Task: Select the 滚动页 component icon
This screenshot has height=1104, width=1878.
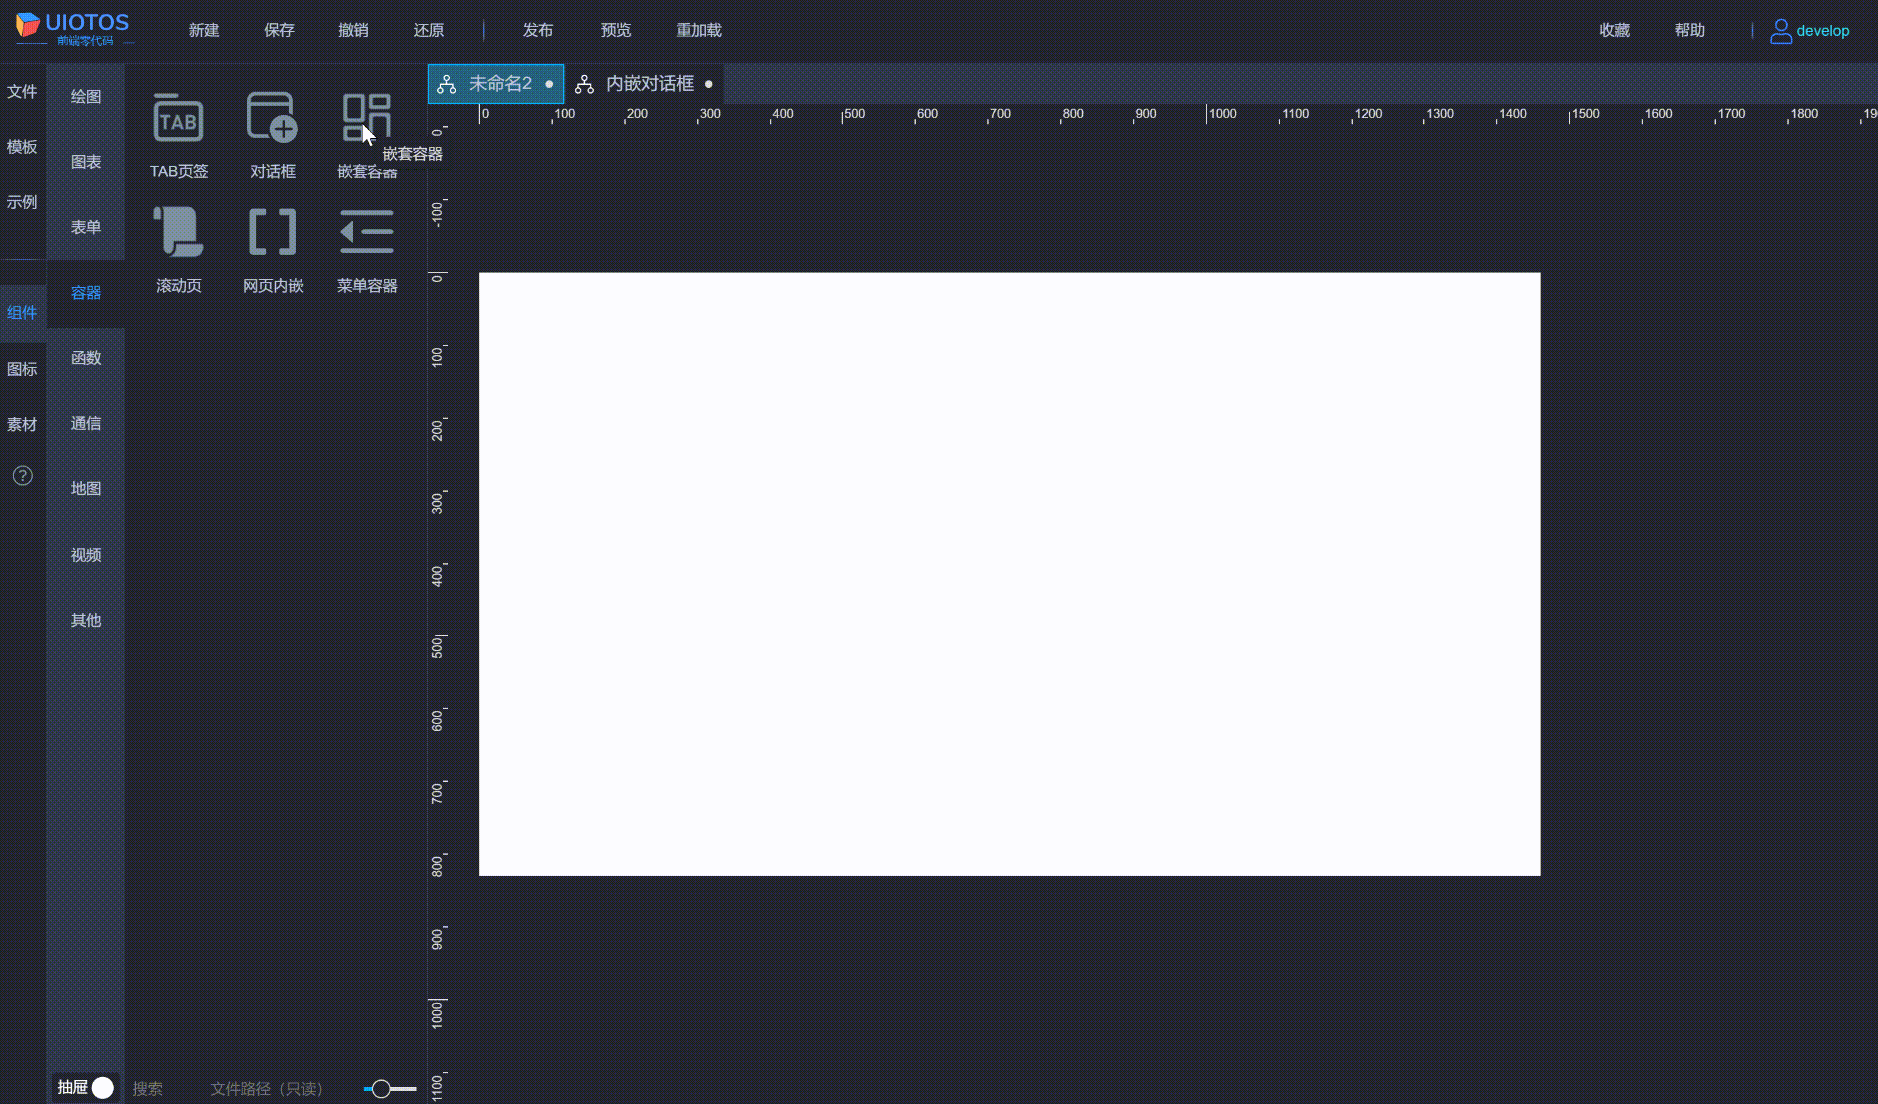Action: tap(178, 231)
